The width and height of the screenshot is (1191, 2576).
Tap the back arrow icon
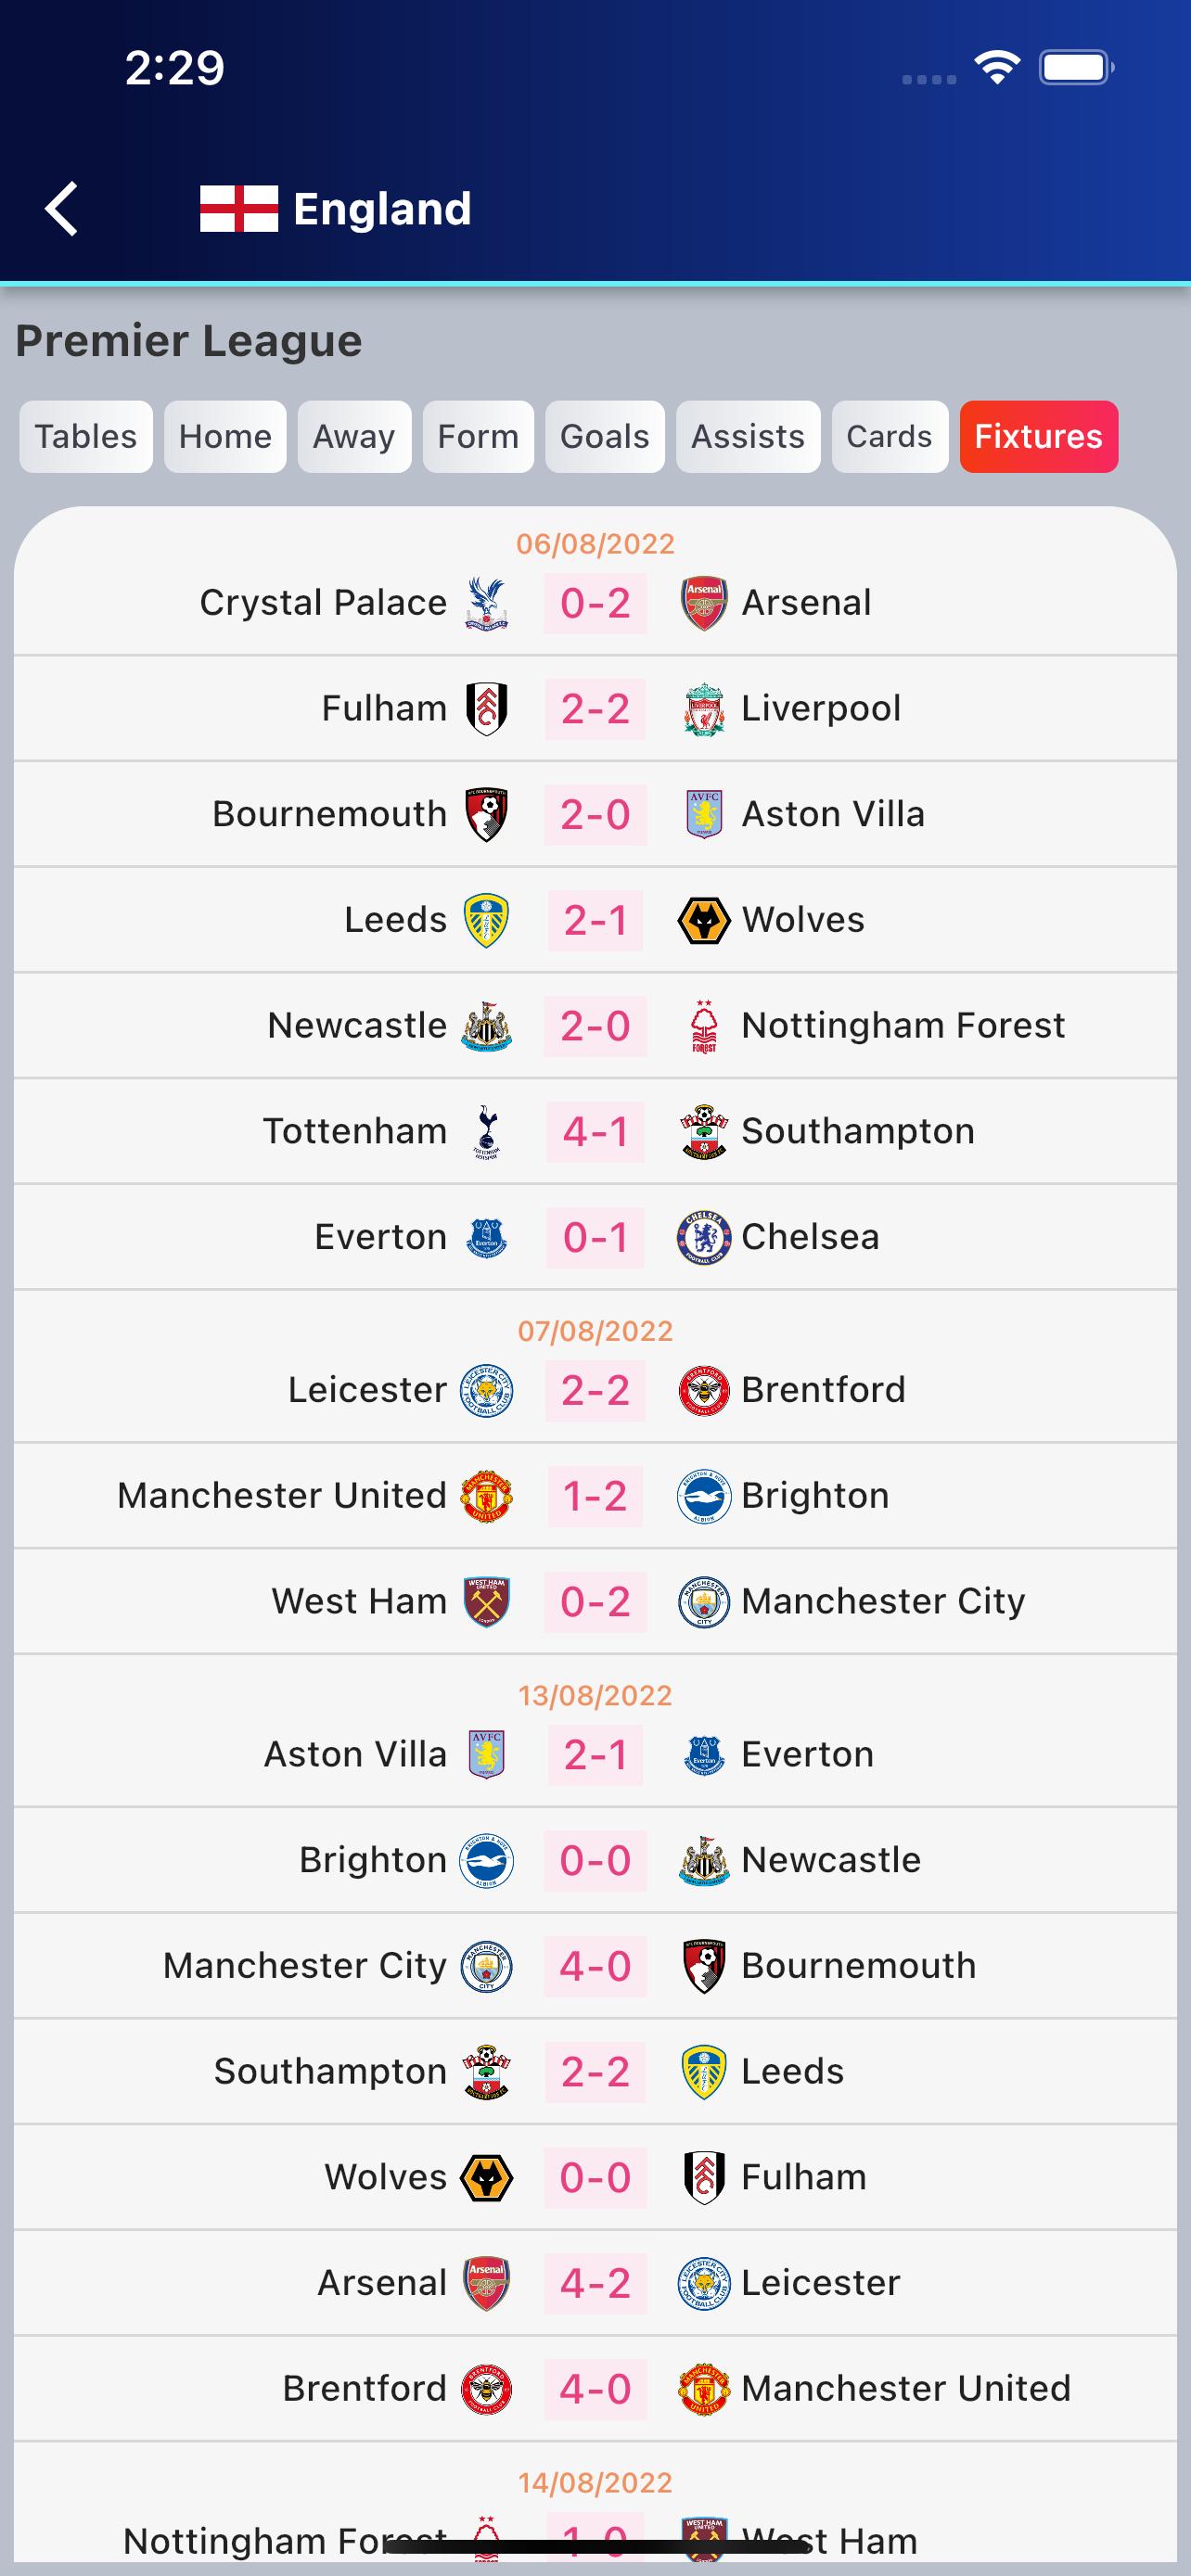click(x=62, y=209)
